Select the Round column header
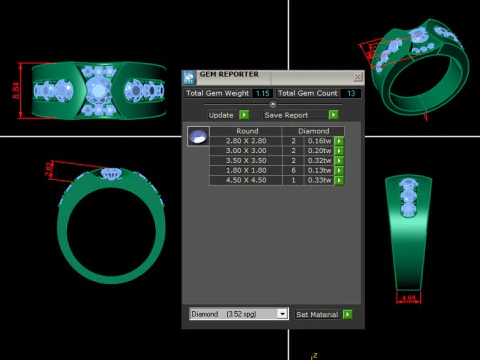 pos(247,131)
